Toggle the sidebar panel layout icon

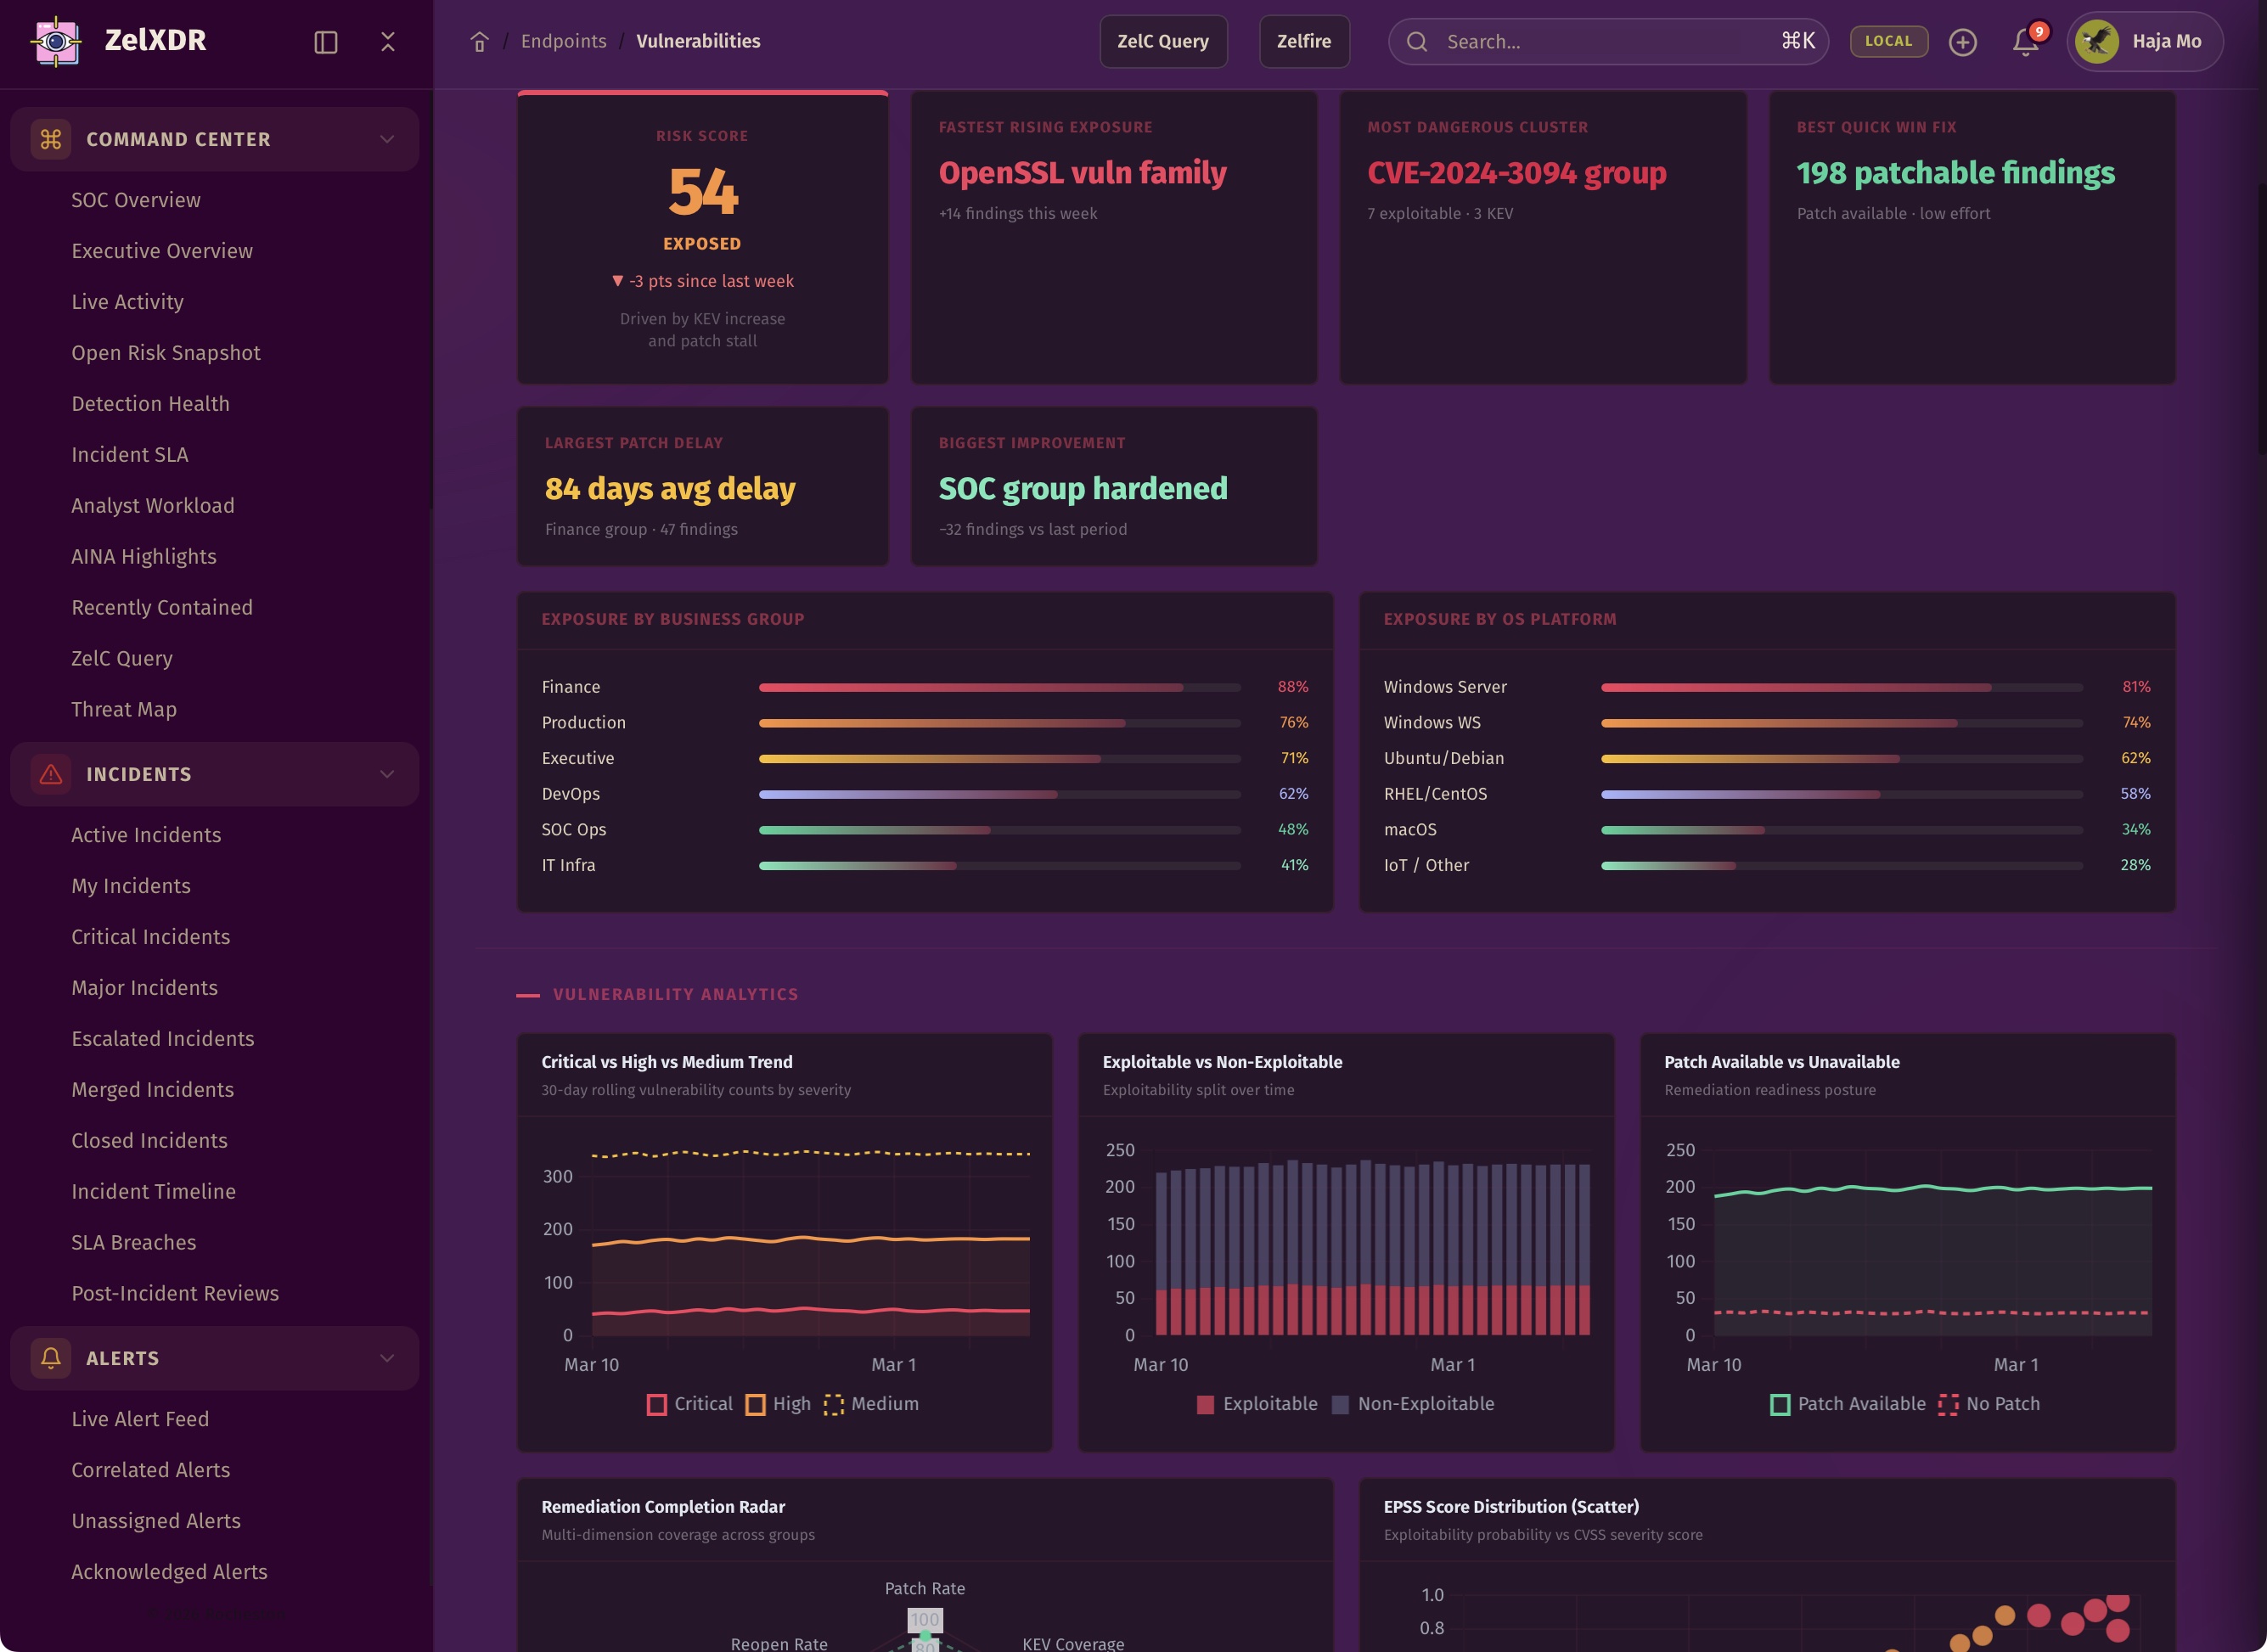[325, 41]
